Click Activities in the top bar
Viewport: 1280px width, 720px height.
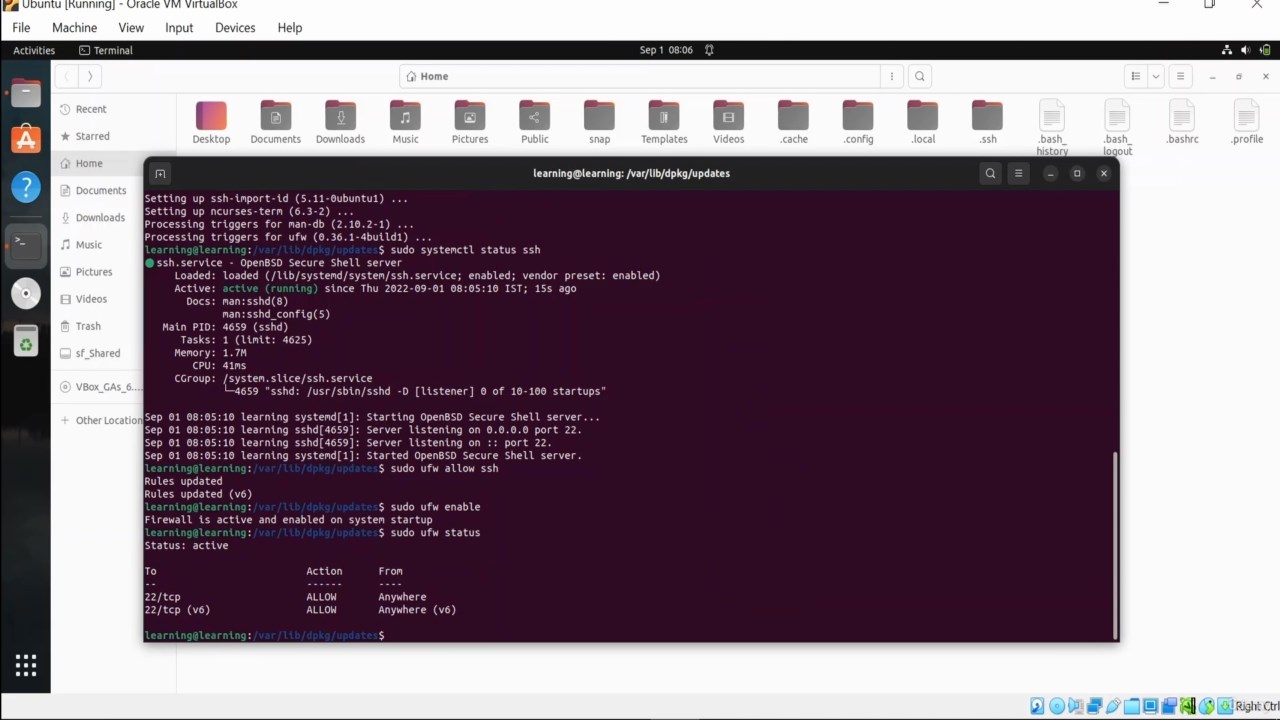[34, 50]
